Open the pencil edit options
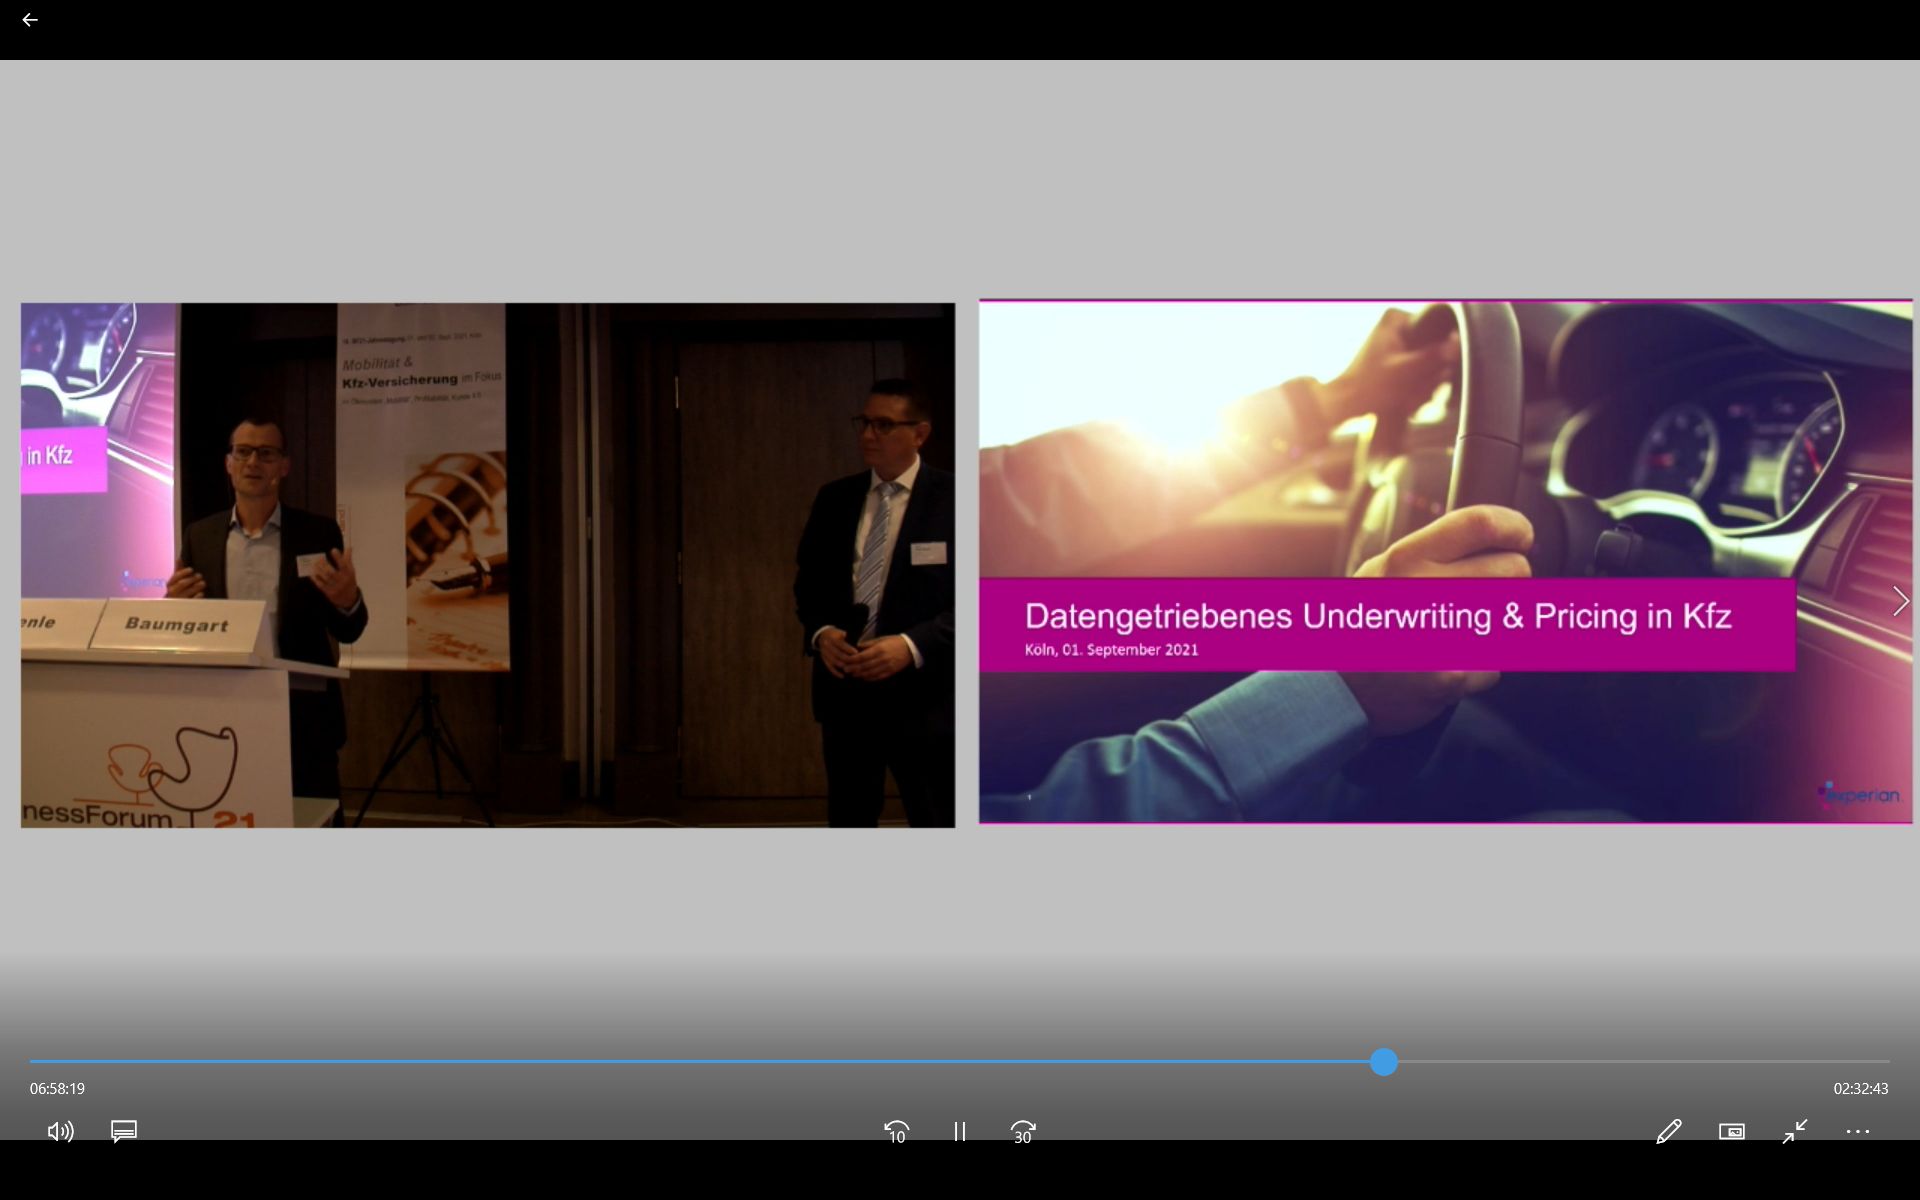This screenshot has height=1200, width=1920. pos(1668,1131)
